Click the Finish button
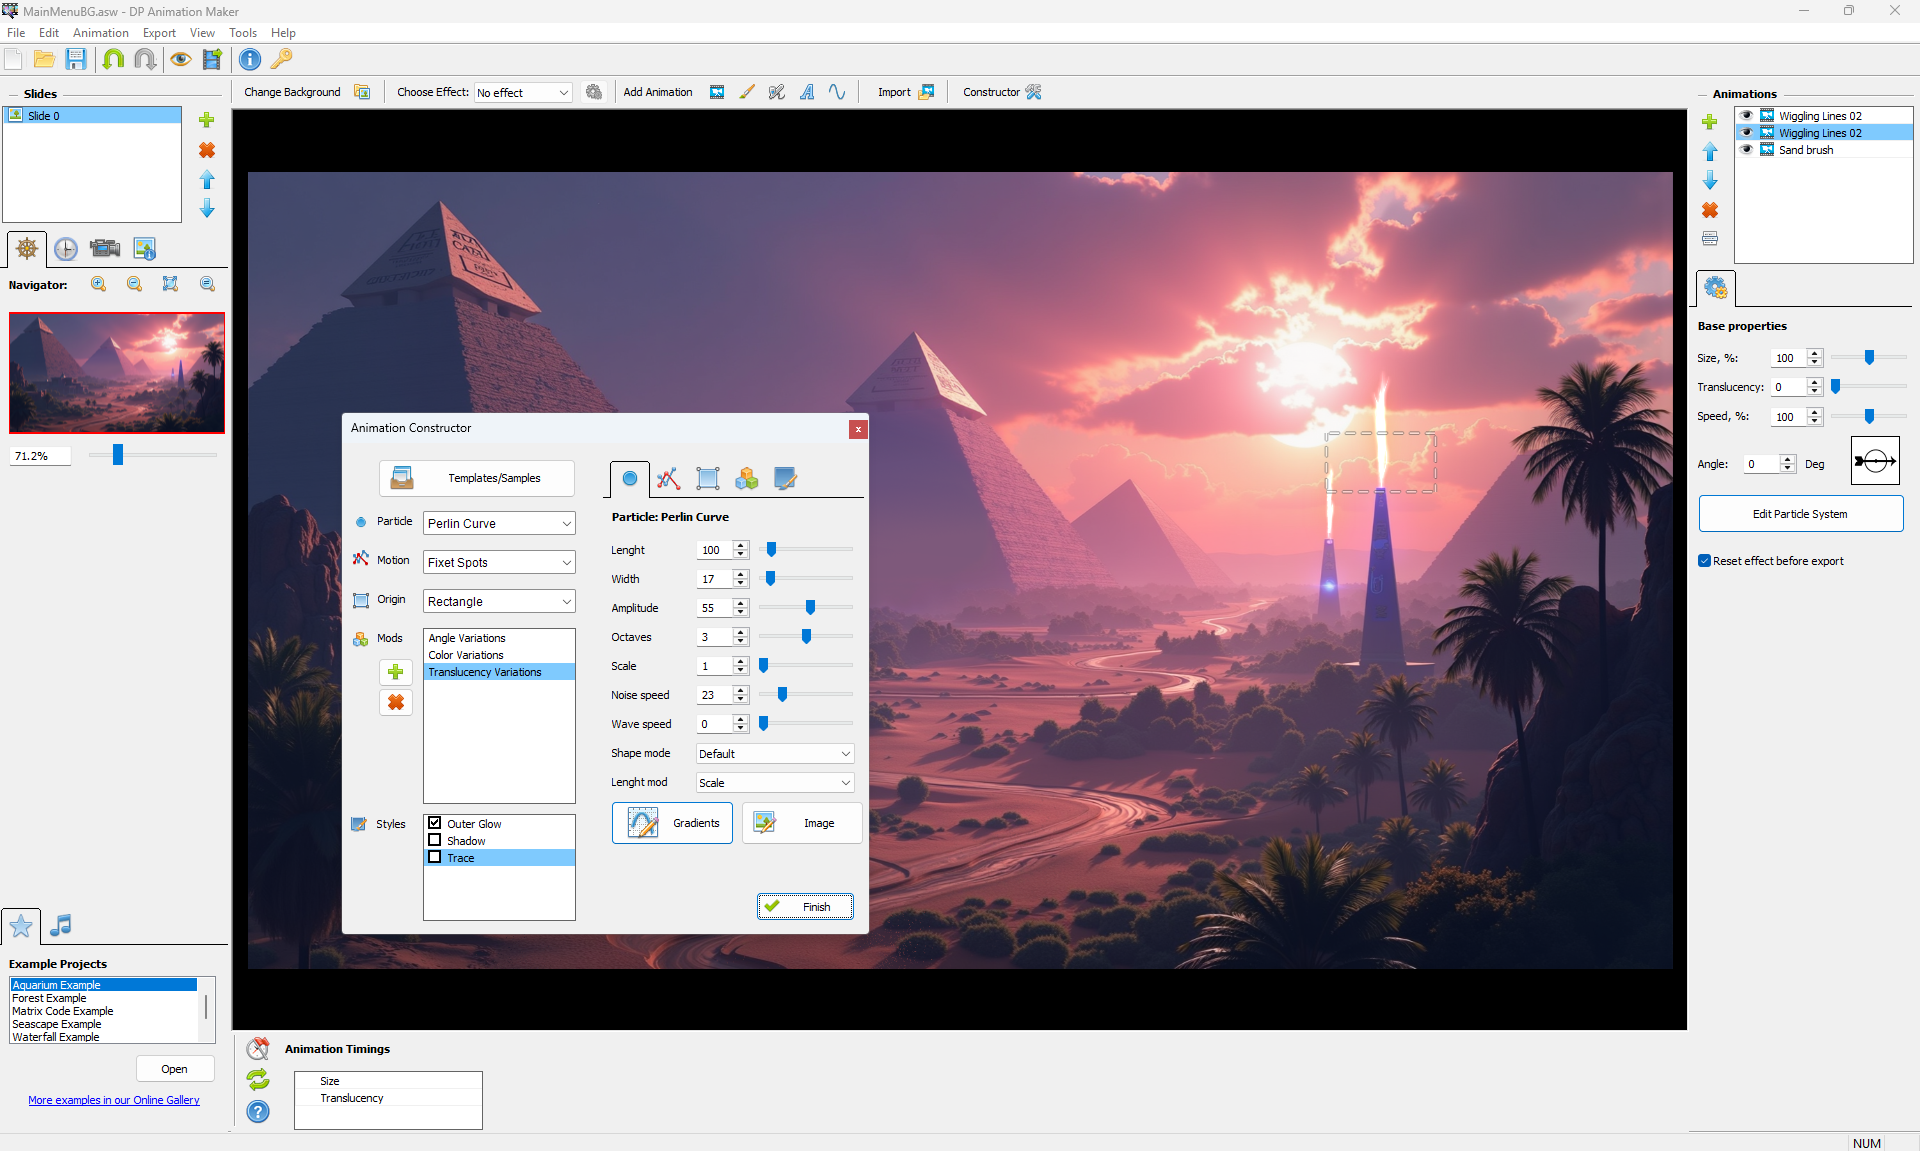This screenshot has width=1920, height=1151. (805, 907)
